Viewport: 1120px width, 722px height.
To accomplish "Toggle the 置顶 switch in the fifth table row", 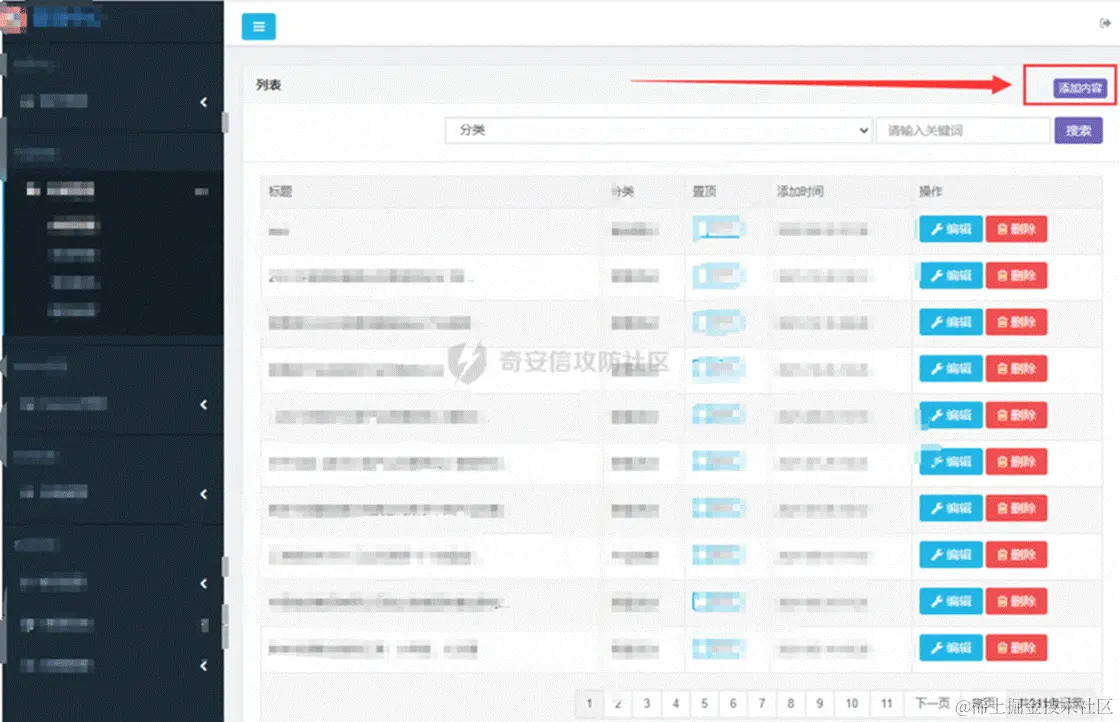I will [x=718, y=415].
